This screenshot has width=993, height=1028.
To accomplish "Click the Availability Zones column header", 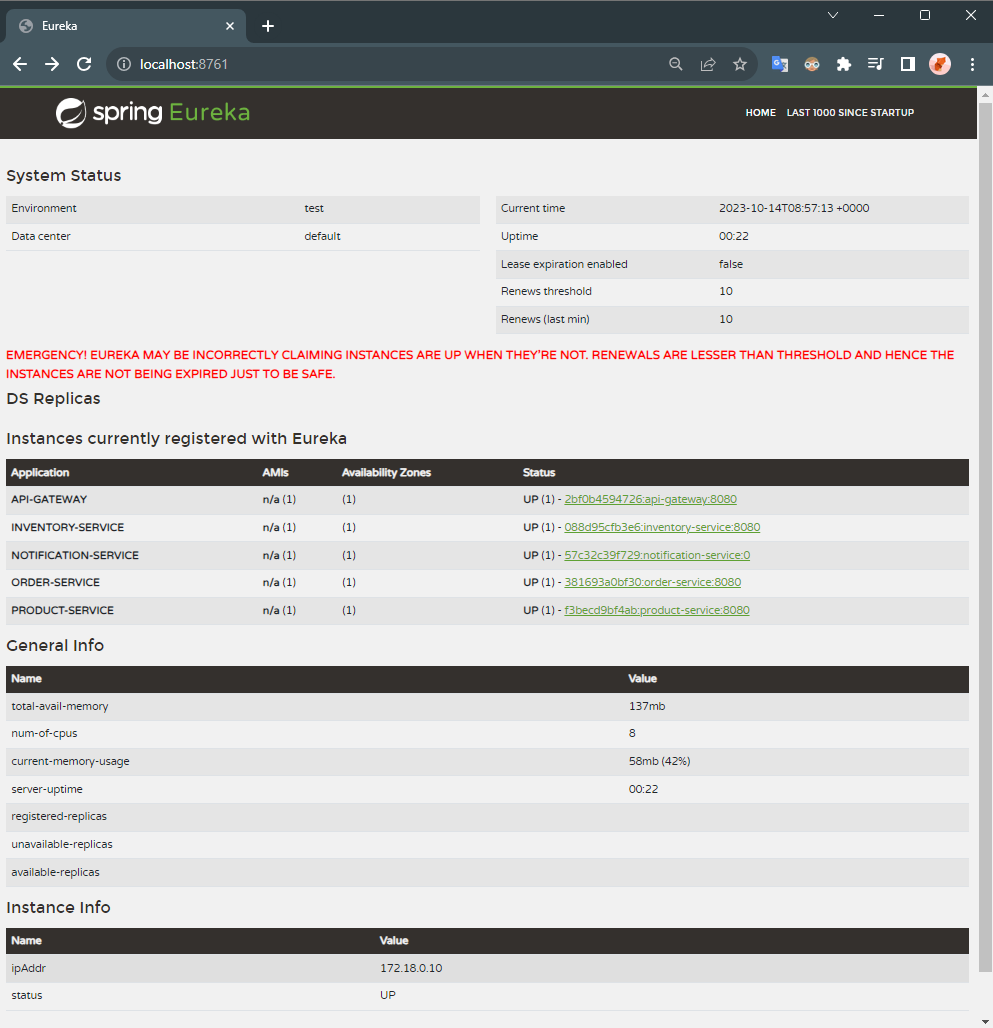I will (x=386, y=473).
